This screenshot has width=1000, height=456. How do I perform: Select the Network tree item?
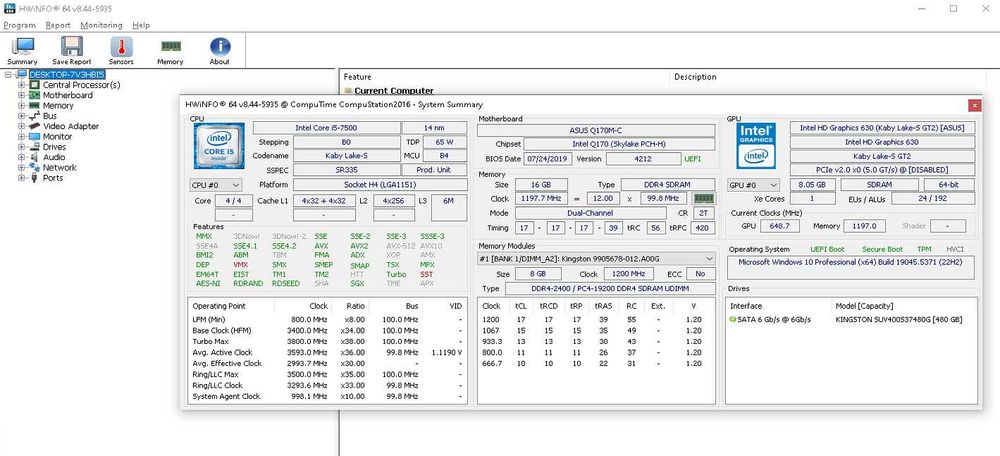point(59,168)
